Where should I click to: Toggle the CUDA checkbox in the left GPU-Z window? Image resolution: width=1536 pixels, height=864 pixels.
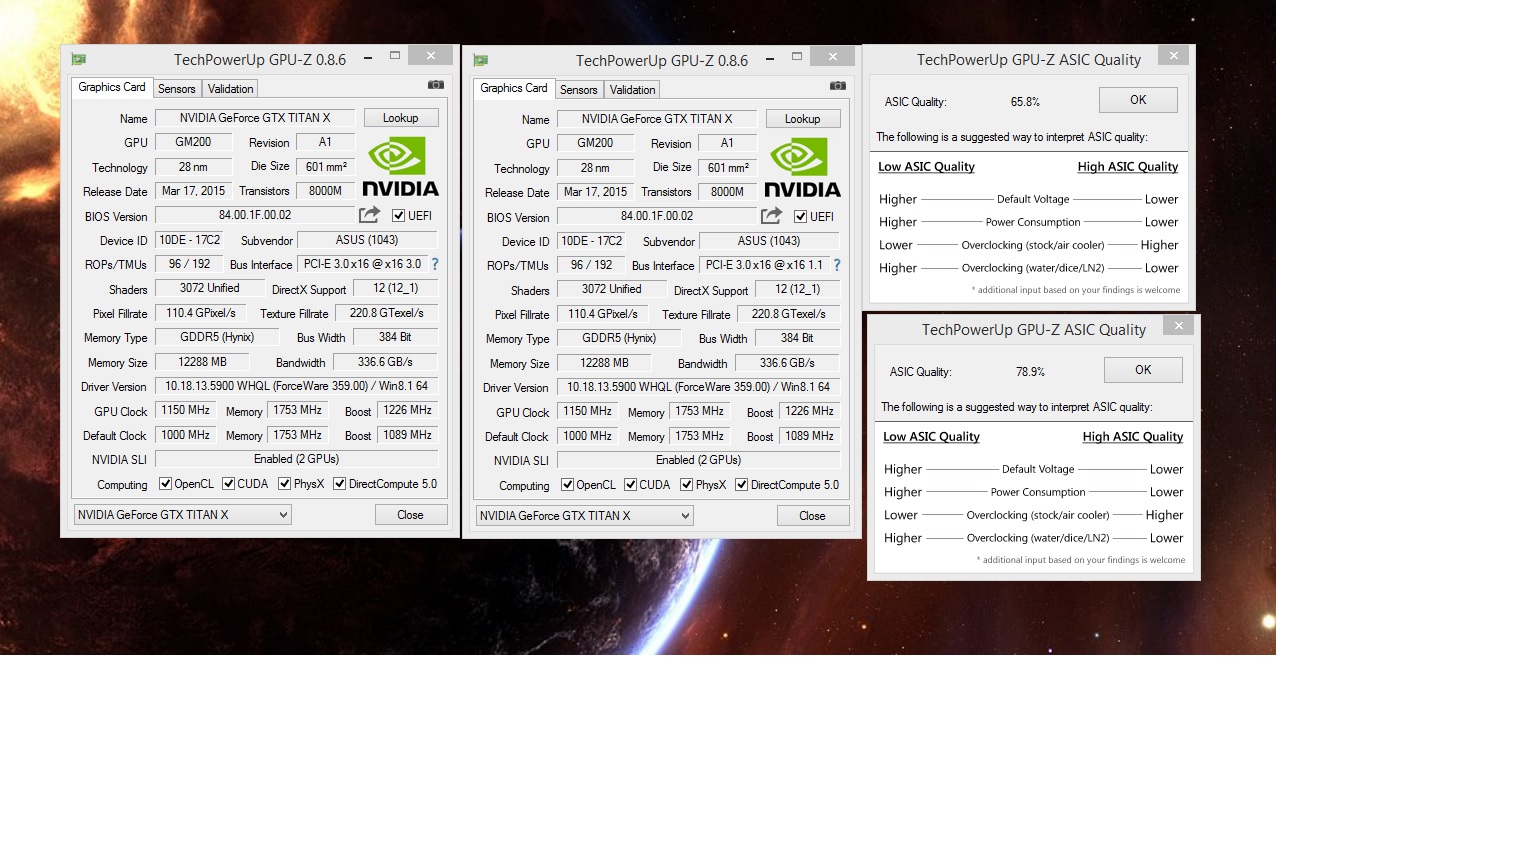[228, 484]
